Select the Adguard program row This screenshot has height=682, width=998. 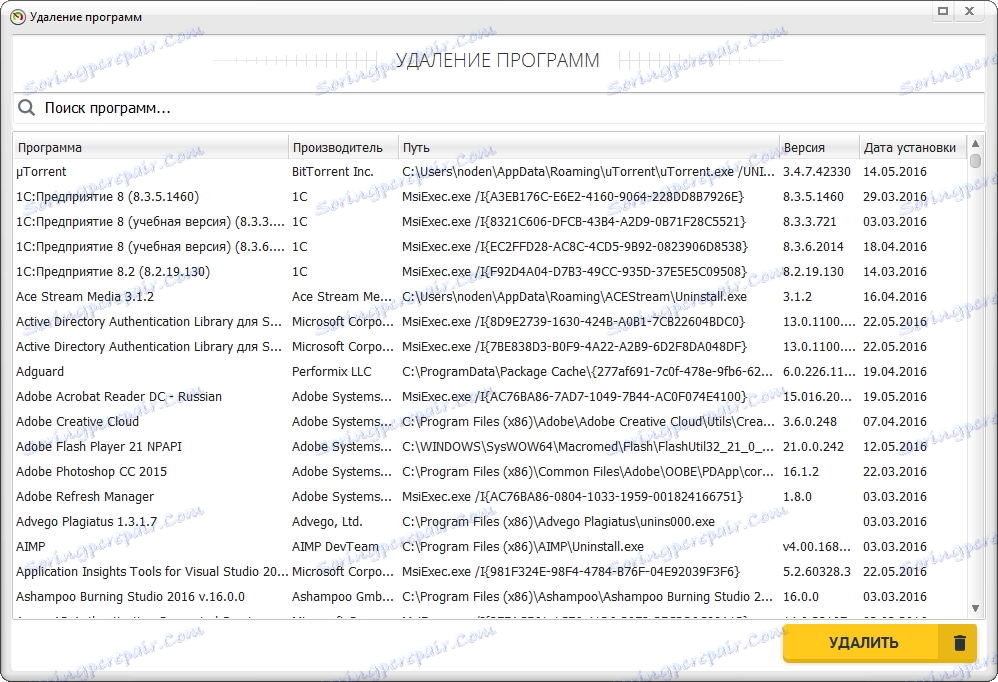[x=489, y=372]
